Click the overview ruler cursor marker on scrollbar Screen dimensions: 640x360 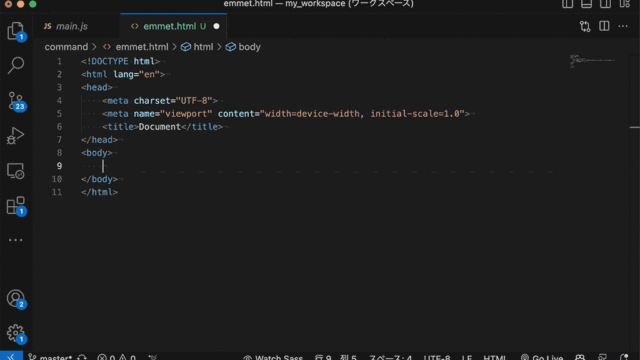coord(634,128)
